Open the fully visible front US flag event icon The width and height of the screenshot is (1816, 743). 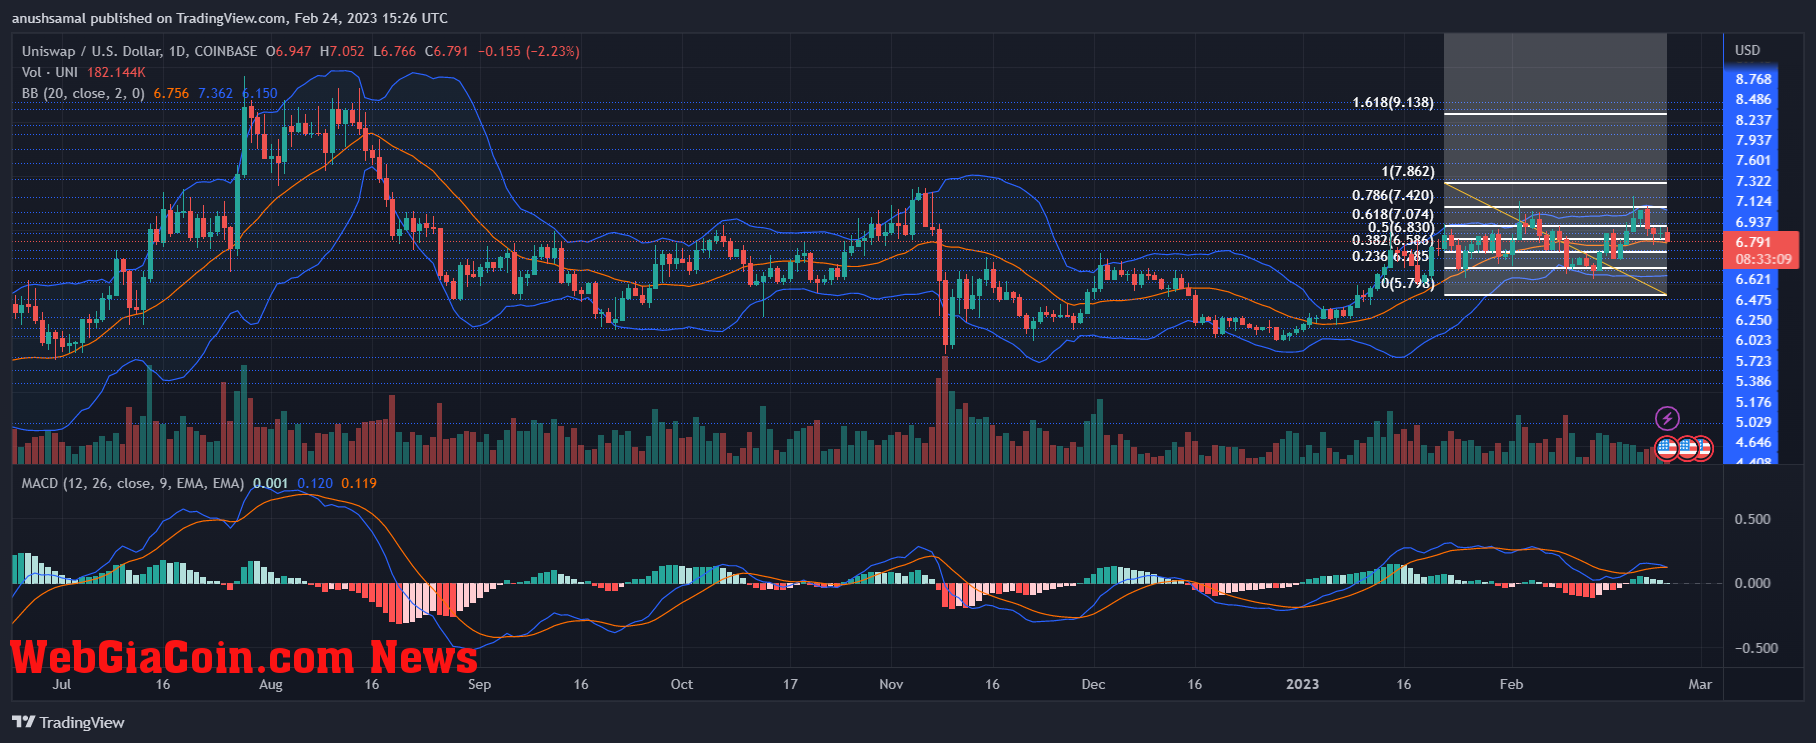(x=1666, y=448)
